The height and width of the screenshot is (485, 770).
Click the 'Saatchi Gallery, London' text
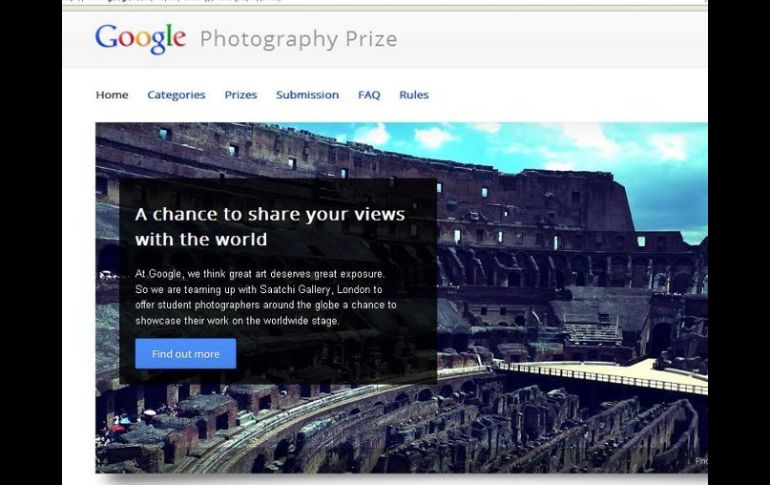point(312,289)
